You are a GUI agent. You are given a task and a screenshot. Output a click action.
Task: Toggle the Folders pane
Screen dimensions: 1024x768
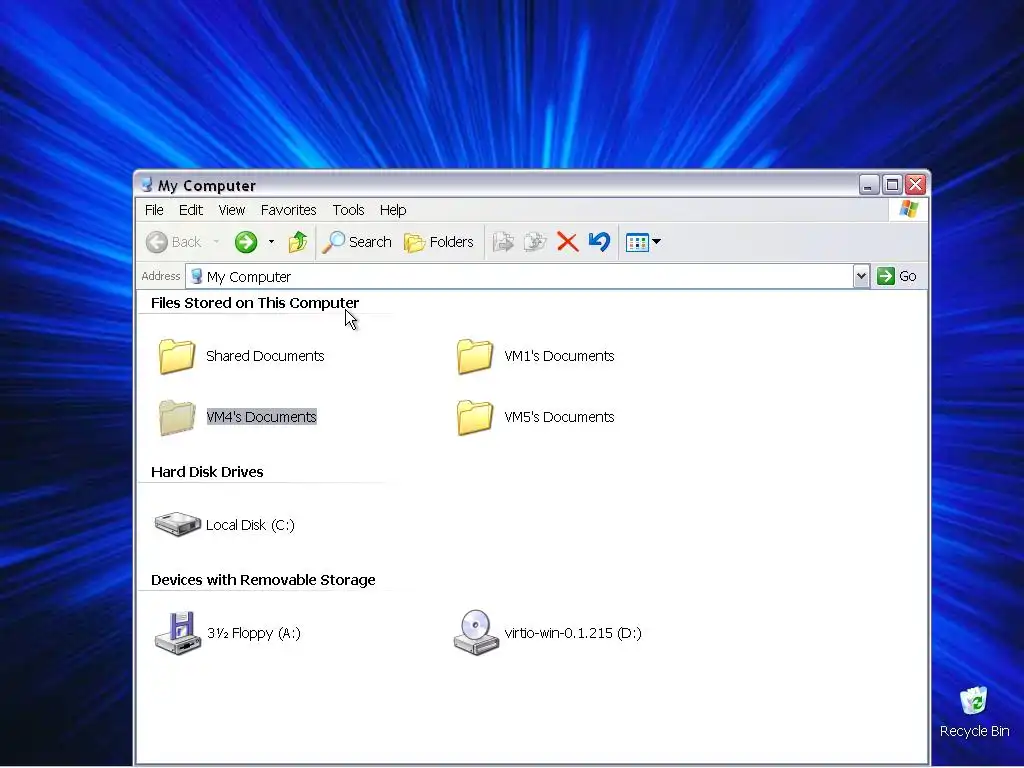438,242
